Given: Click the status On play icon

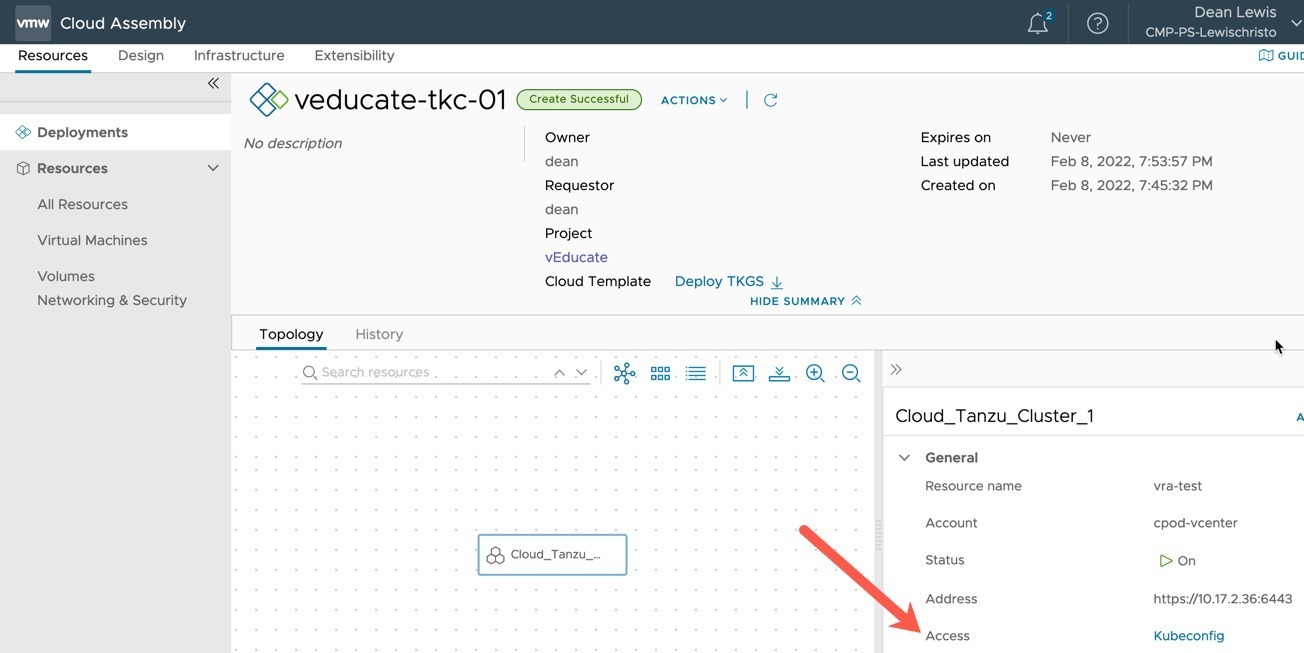Looking at the screenshot, I should click(1165, 561).
